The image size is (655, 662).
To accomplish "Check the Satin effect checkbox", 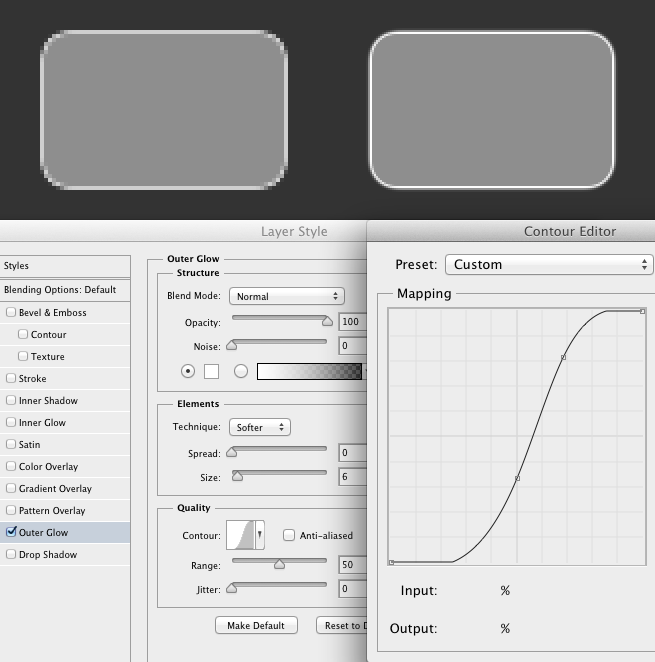I will (11, 444).
